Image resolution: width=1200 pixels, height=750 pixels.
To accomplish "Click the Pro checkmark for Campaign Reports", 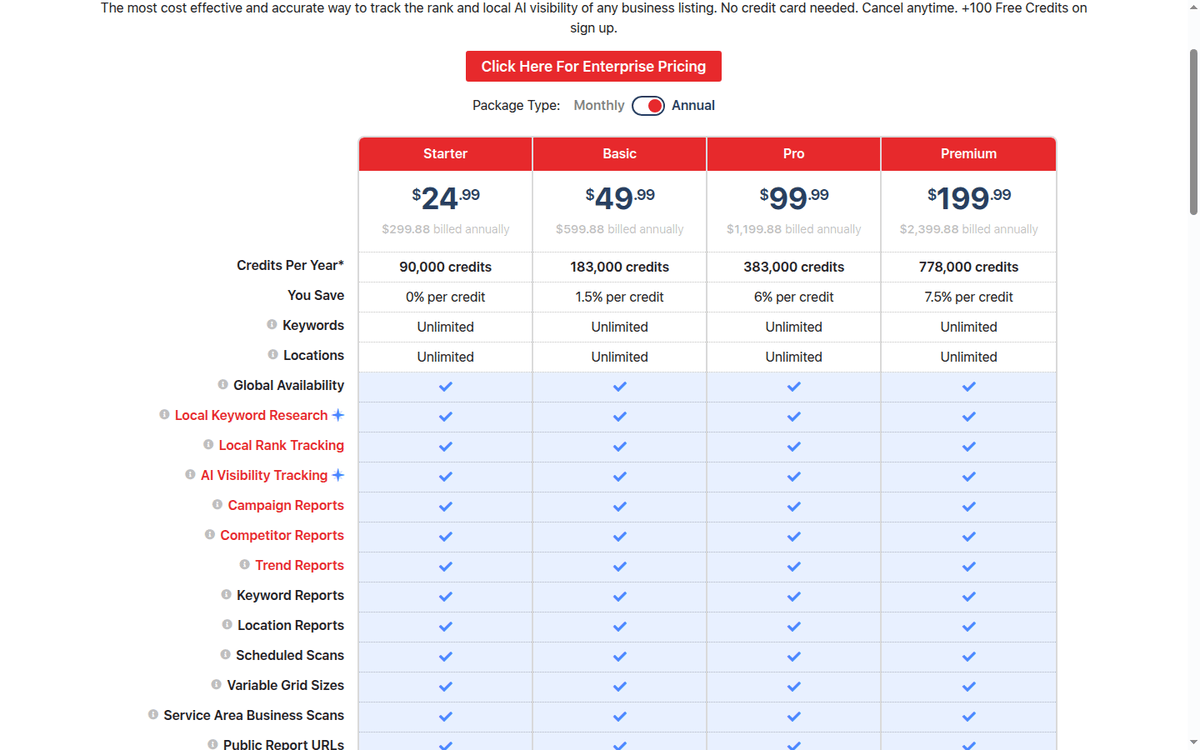I will (x=794, y=506).
